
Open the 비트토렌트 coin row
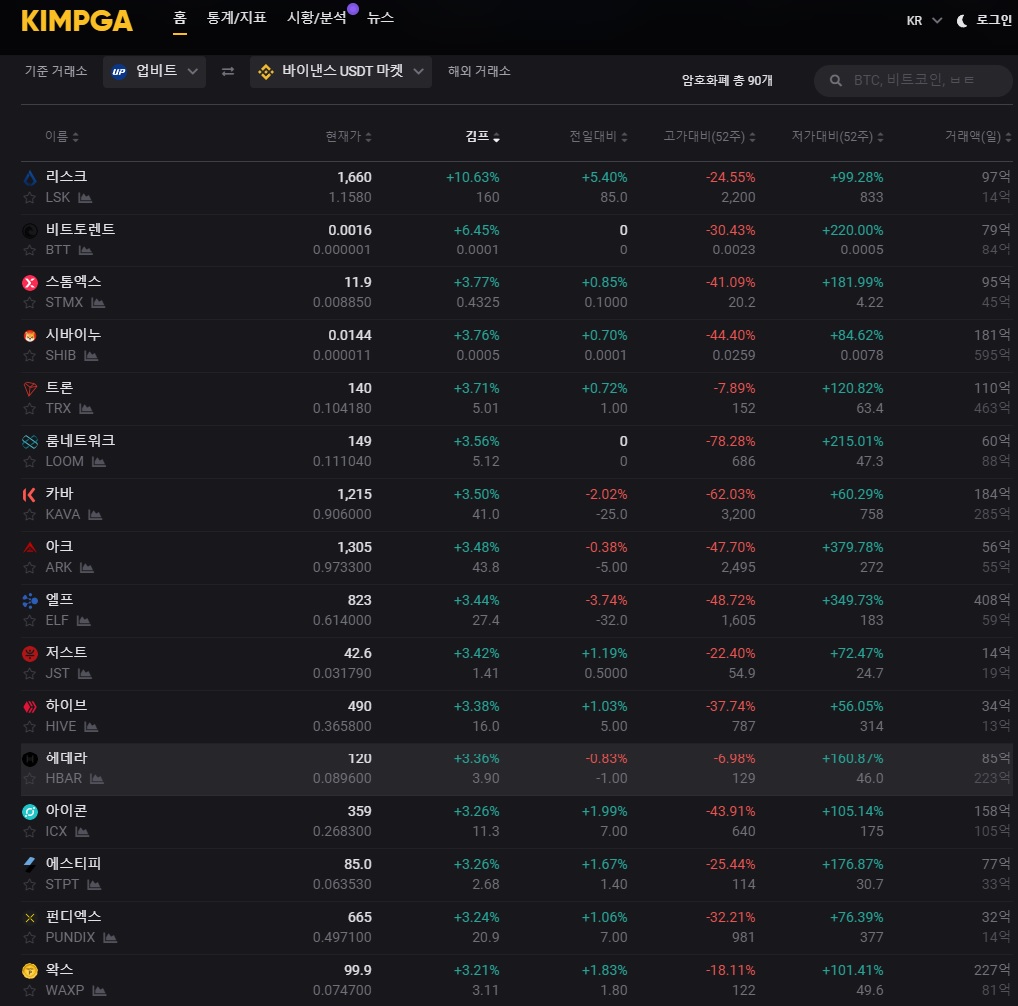pos(516,240)
